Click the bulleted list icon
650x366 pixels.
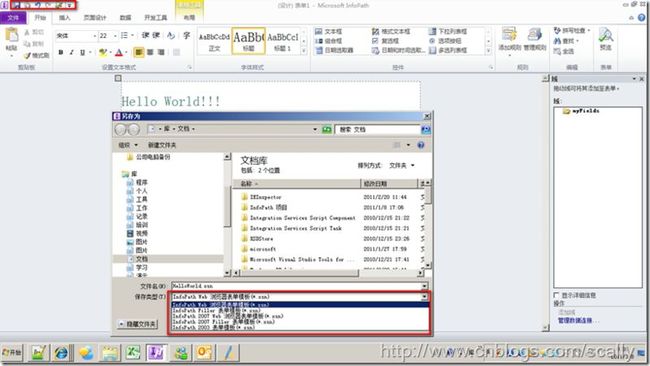pyautogui.click(x=124, y=36)
